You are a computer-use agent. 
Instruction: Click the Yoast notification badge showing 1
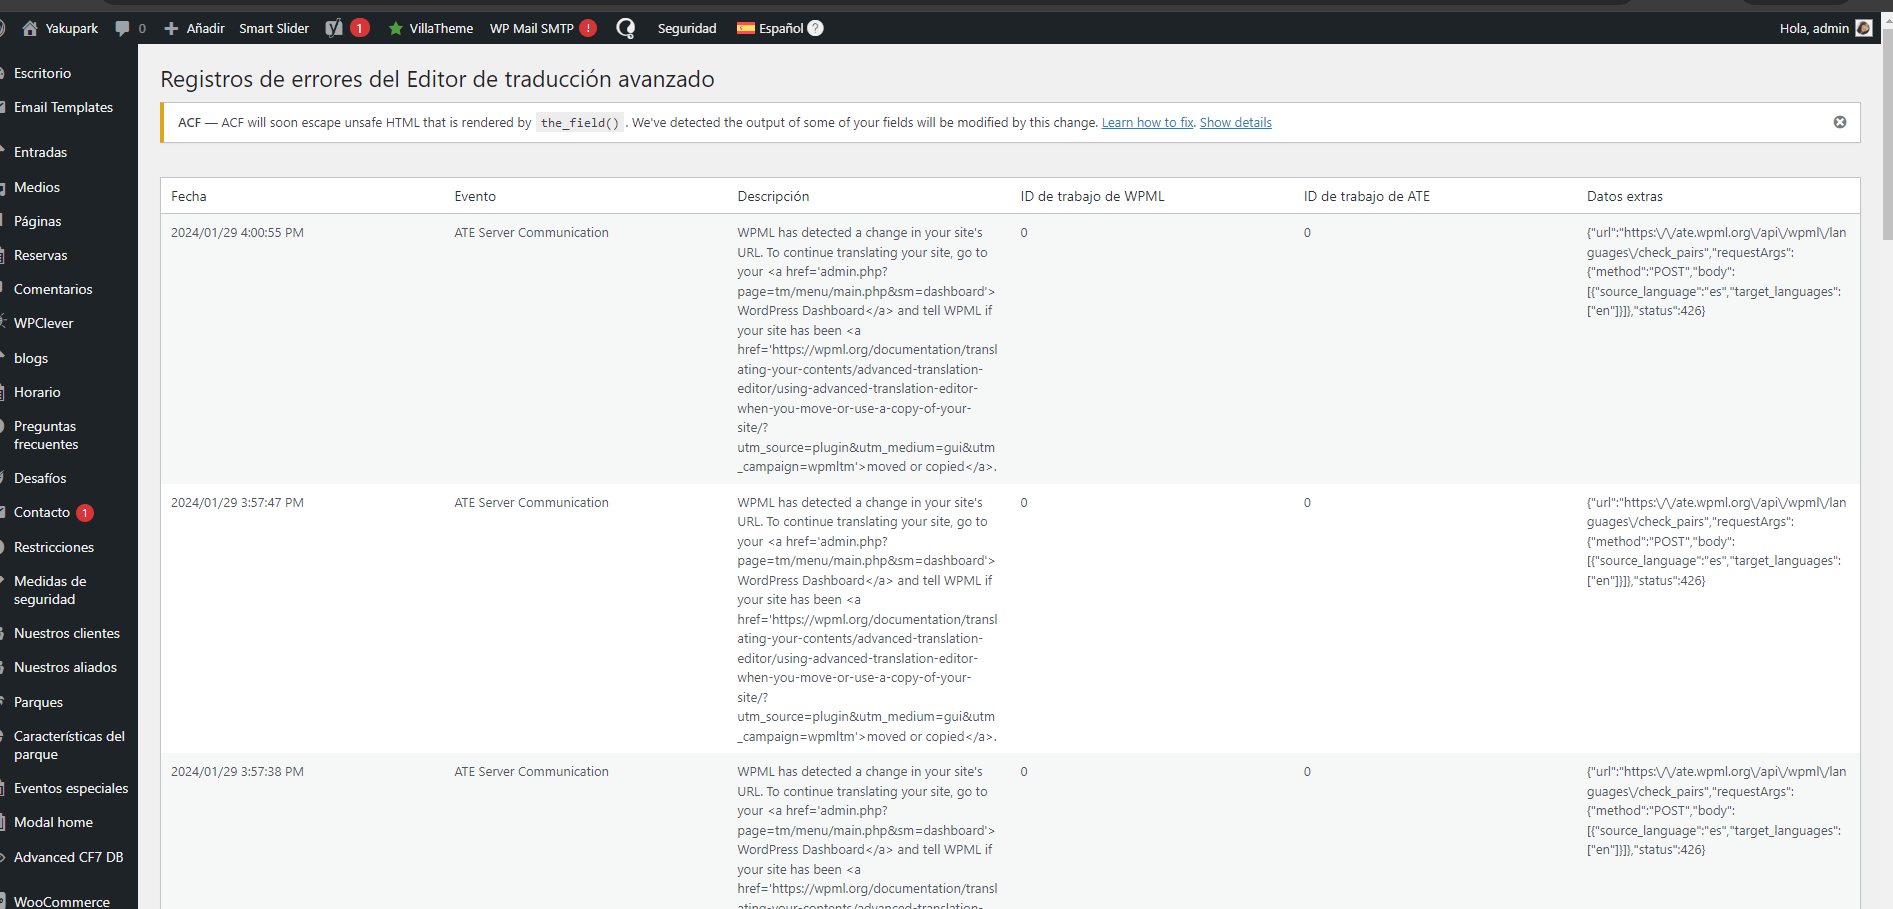[x=360, y=28]
